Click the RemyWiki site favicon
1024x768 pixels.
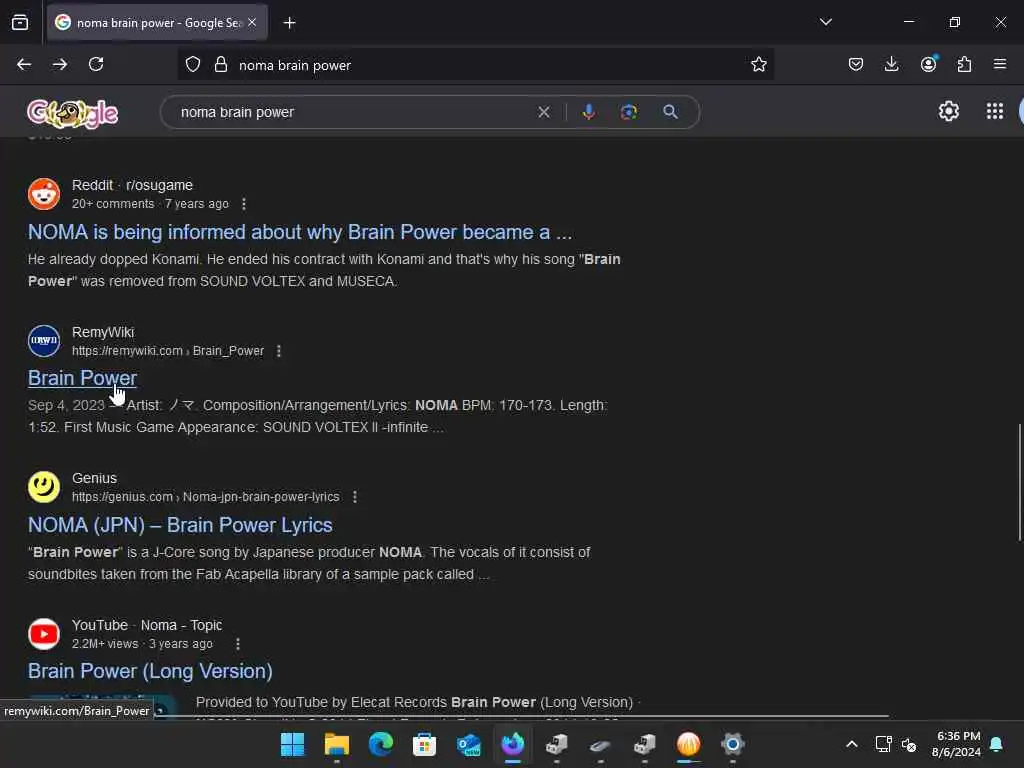tap(44, 341)
